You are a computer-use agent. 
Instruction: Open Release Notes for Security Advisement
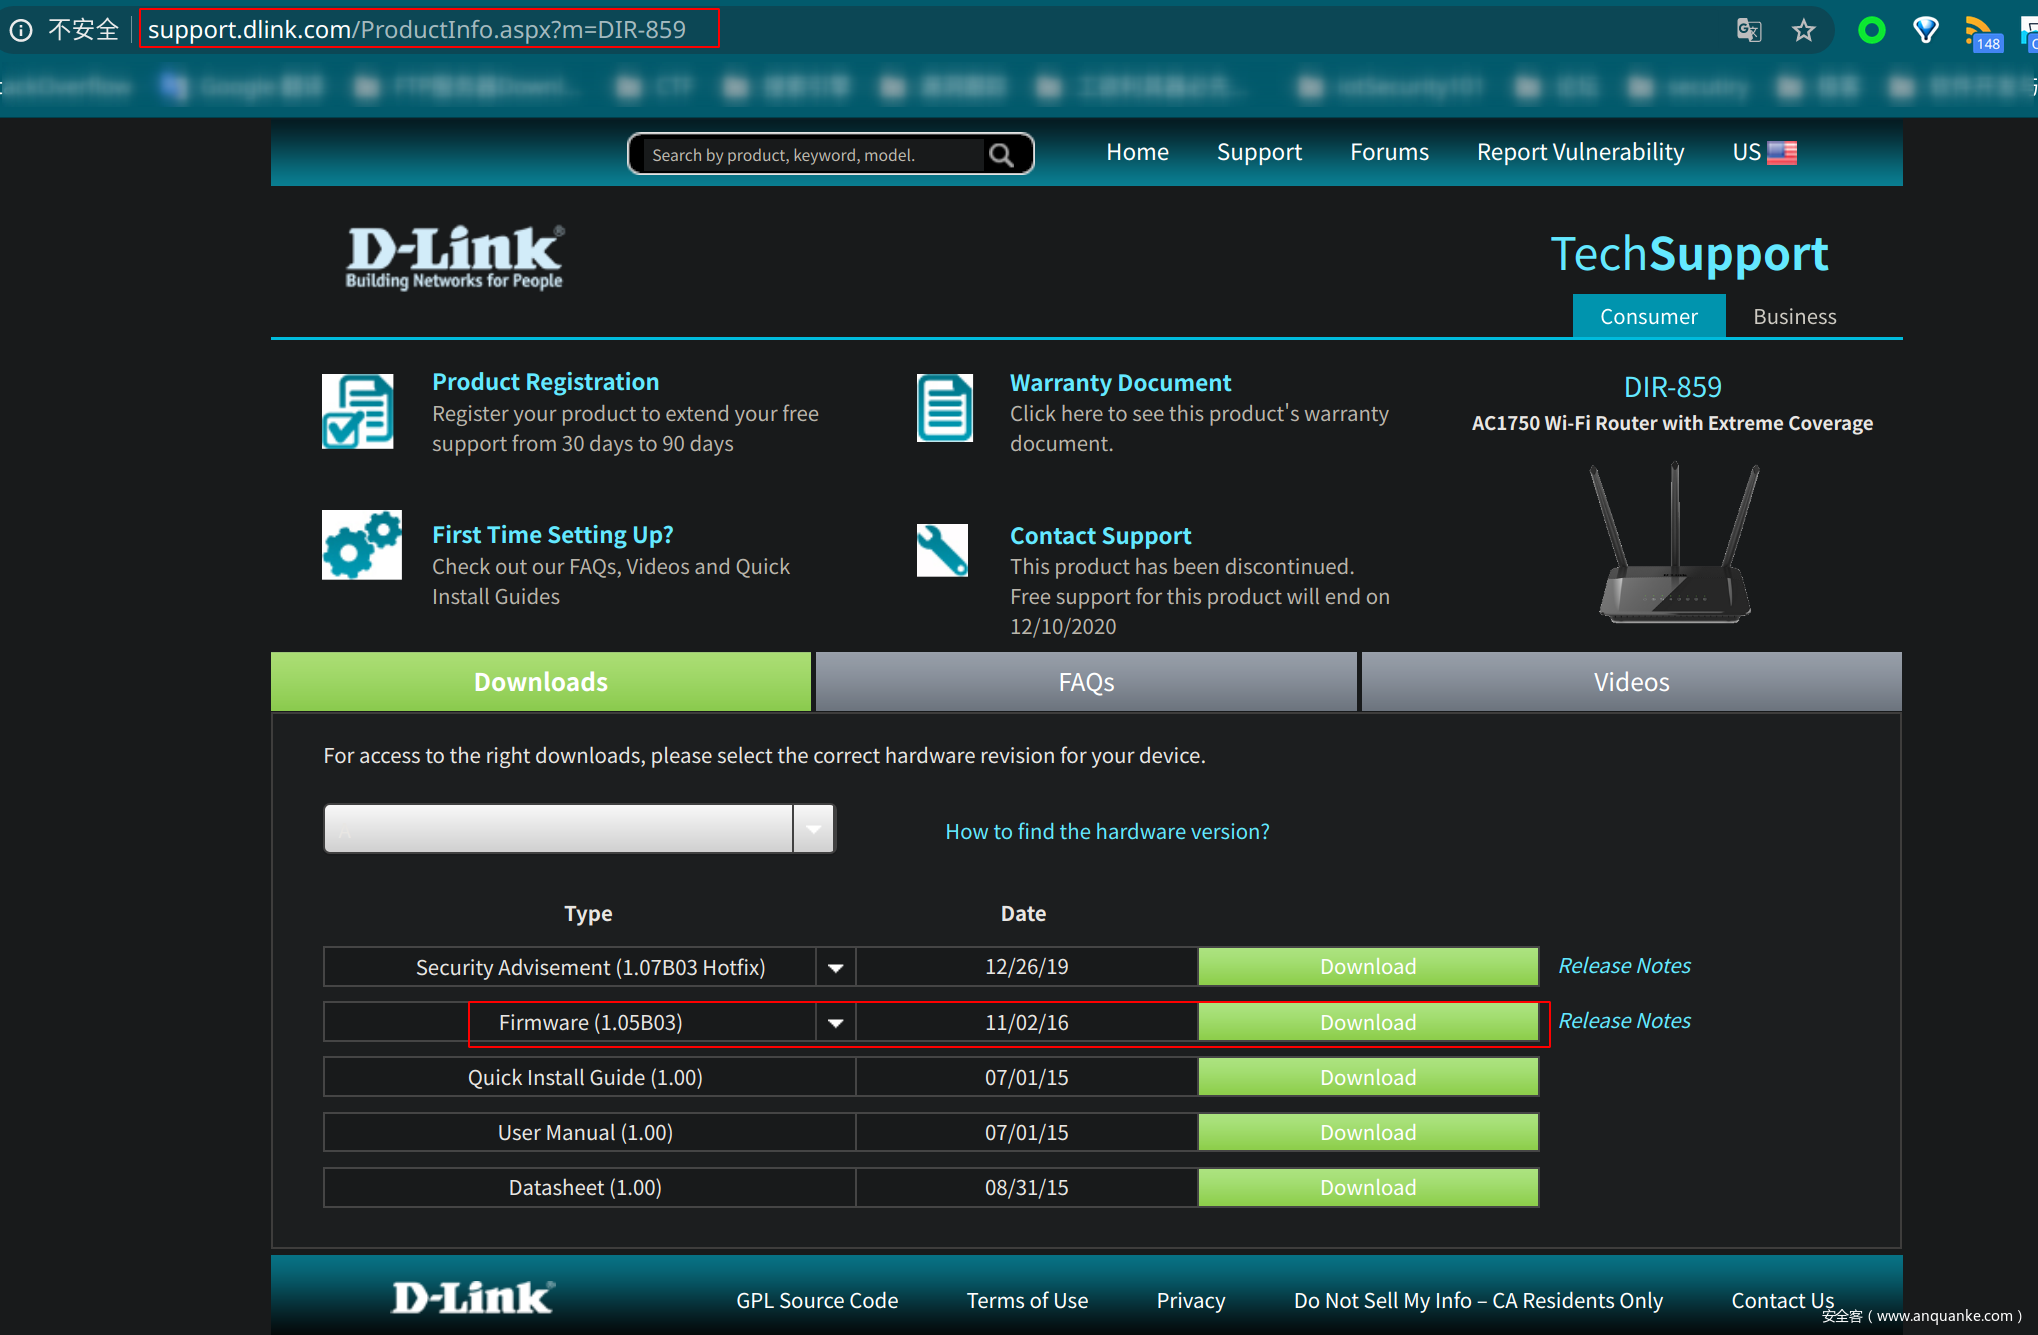click(1624, 966)
